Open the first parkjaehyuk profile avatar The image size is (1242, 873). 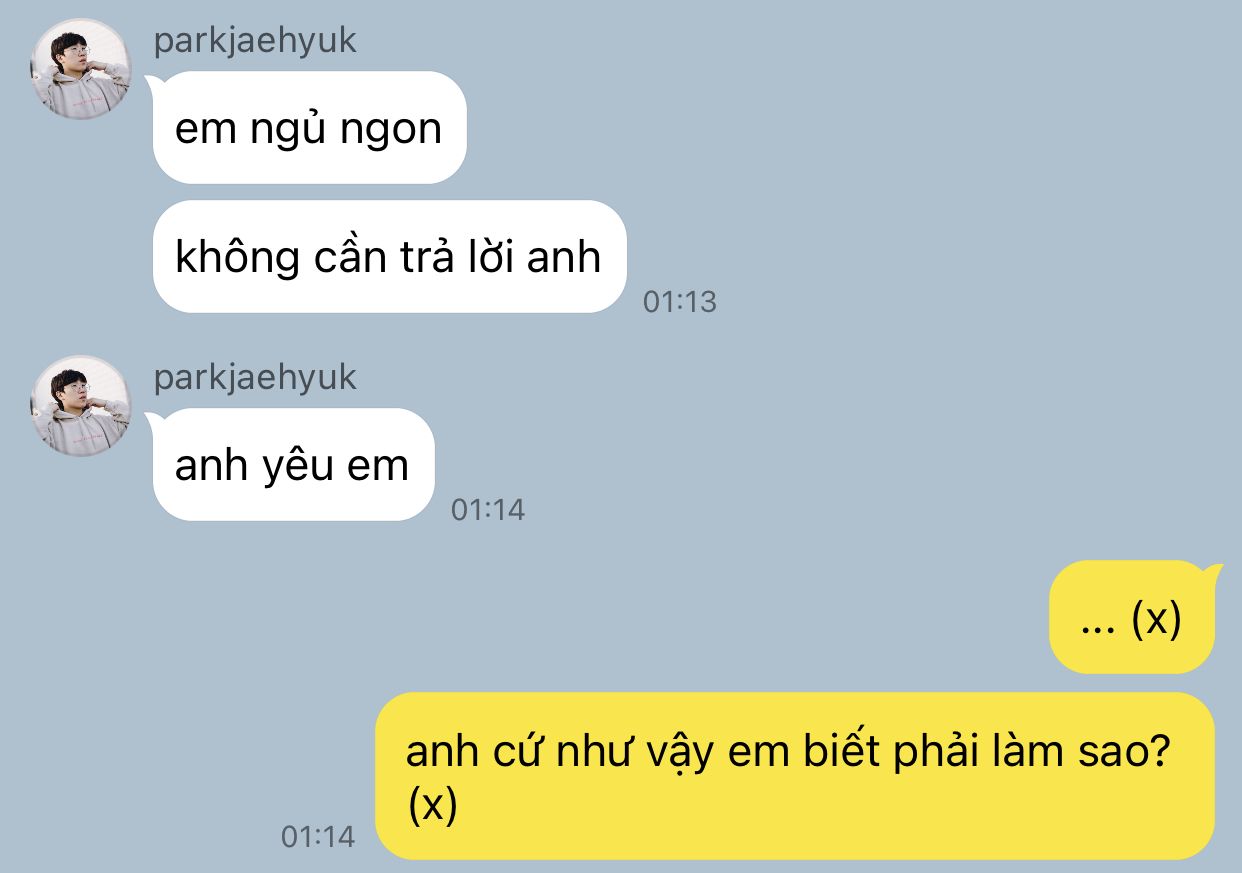[81, 69]
